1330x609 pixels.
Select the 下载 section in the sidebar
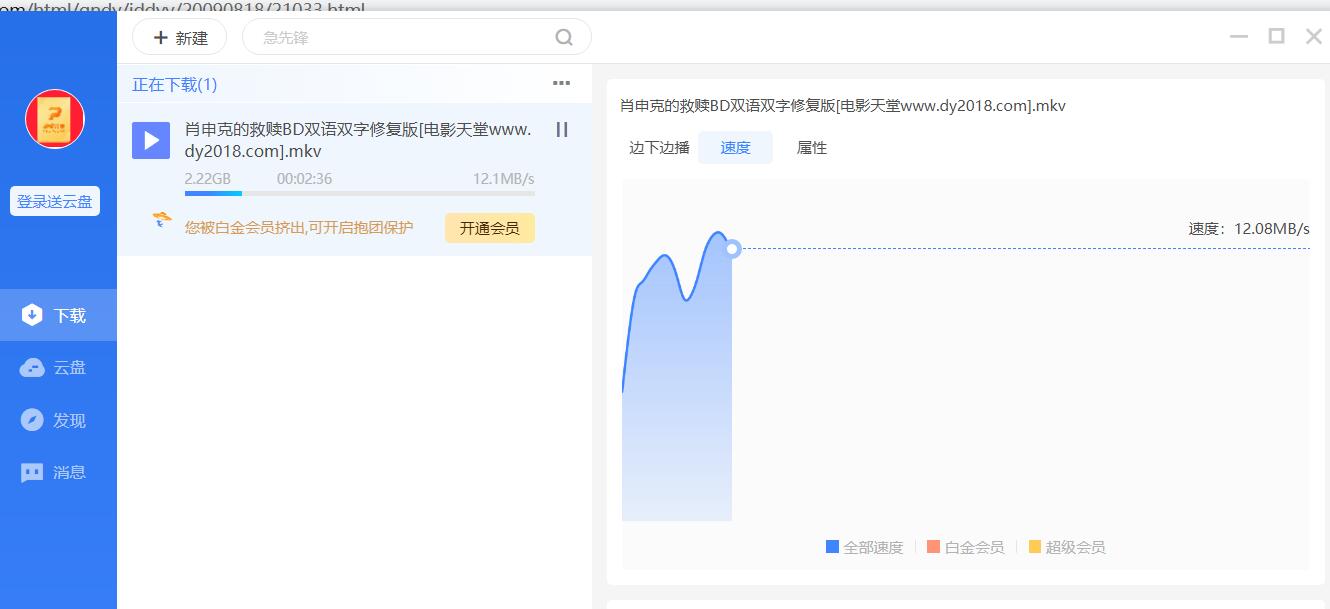pos(57,312)
